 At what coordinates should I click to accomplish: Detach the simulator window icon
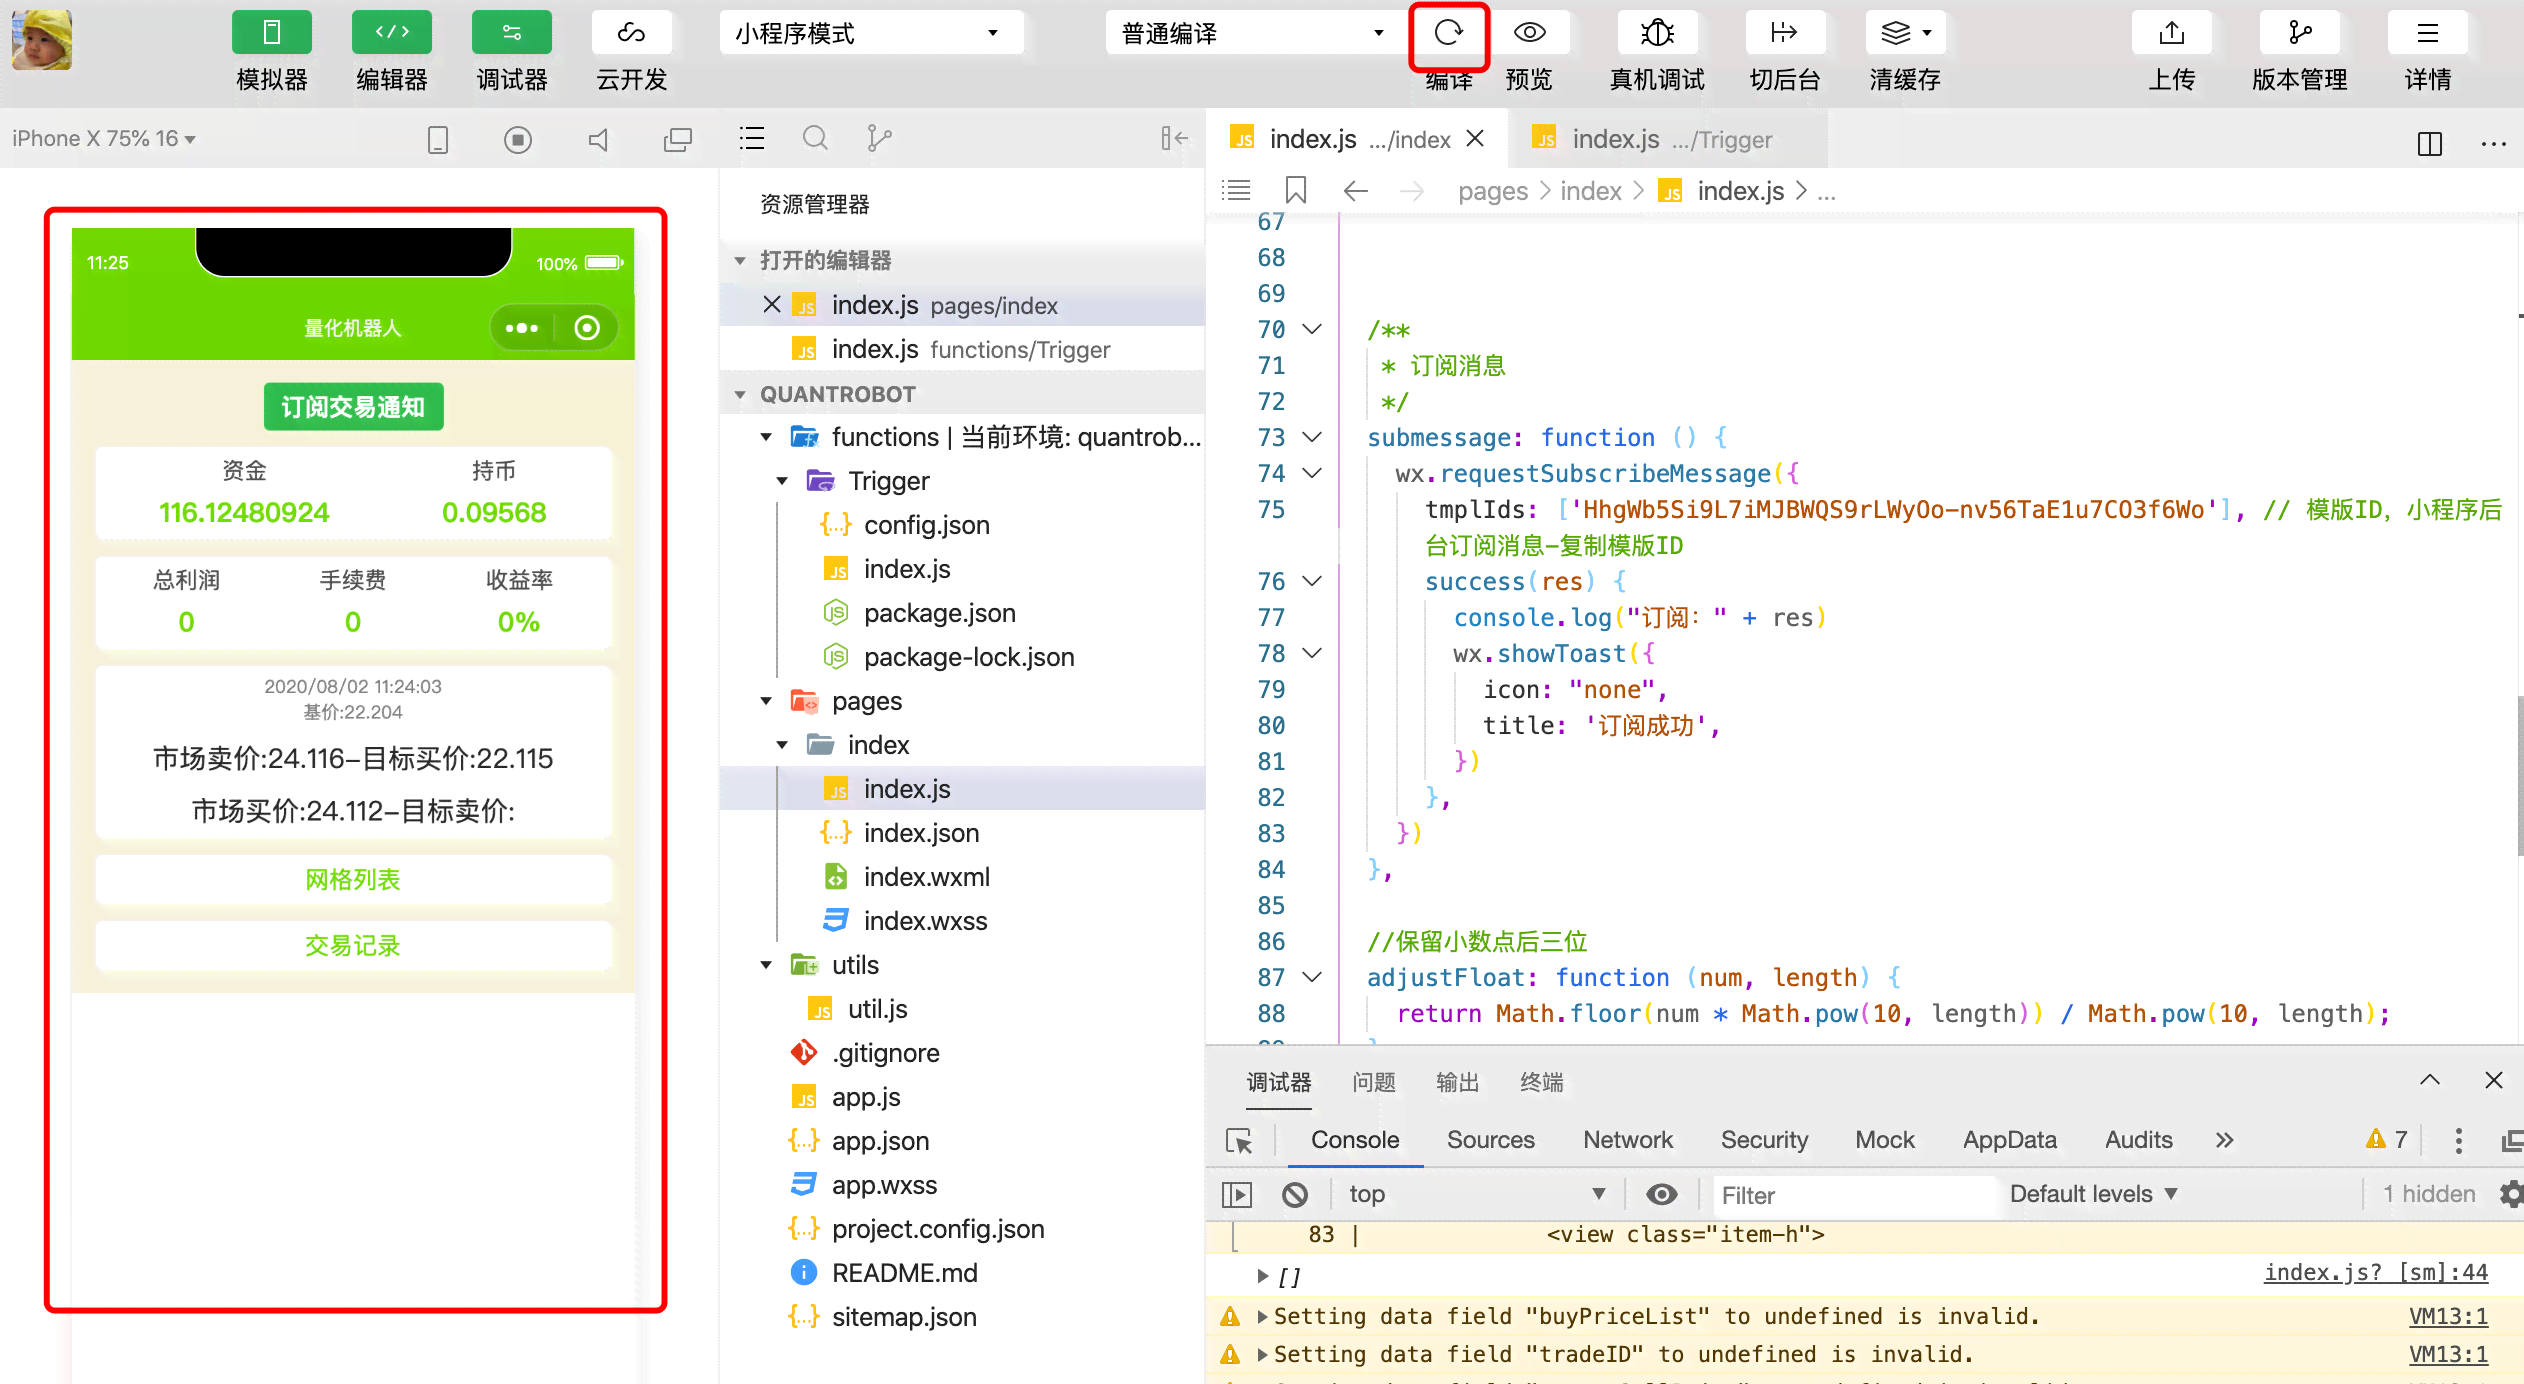[x=678, y=139]
